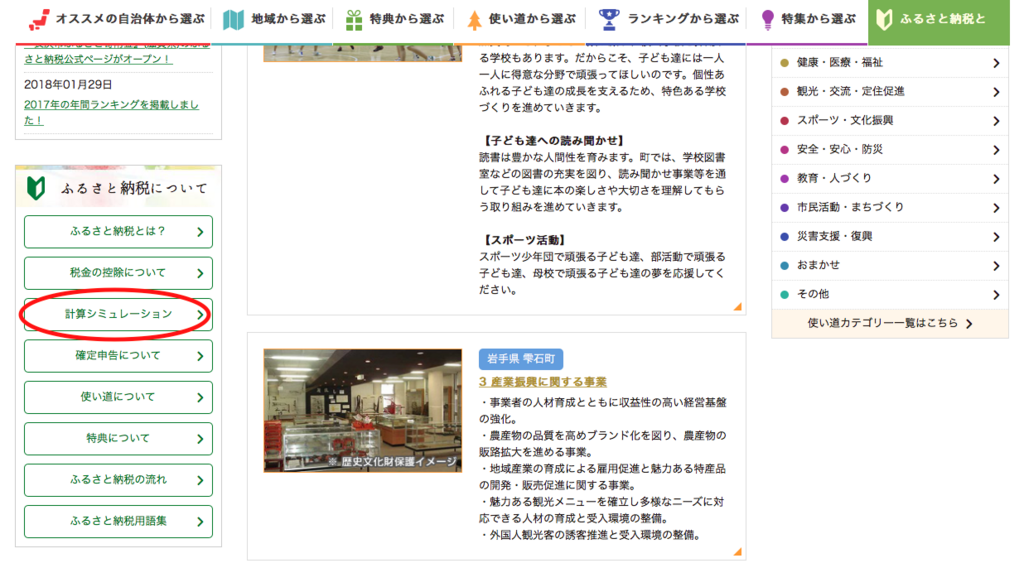Image resolution: width=1024 pixels, height=563 pixels.
Task: Click orange corner triangle on 産業振興 card
Action: [738, 552]
